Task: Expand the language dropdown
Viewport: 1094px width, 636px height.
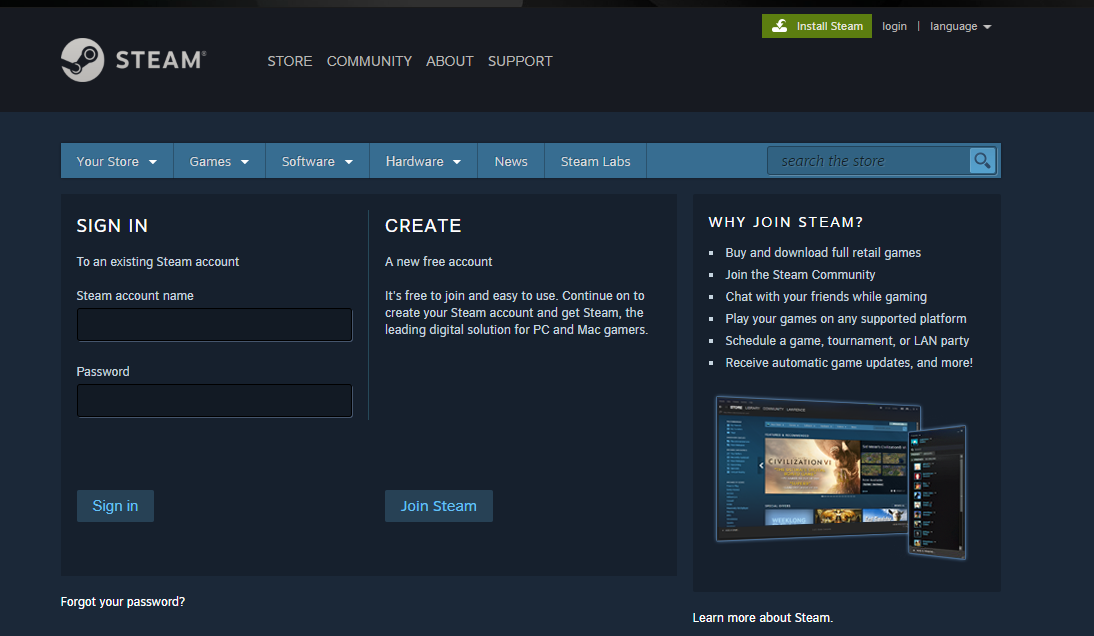Action: [x=960, y=26]
